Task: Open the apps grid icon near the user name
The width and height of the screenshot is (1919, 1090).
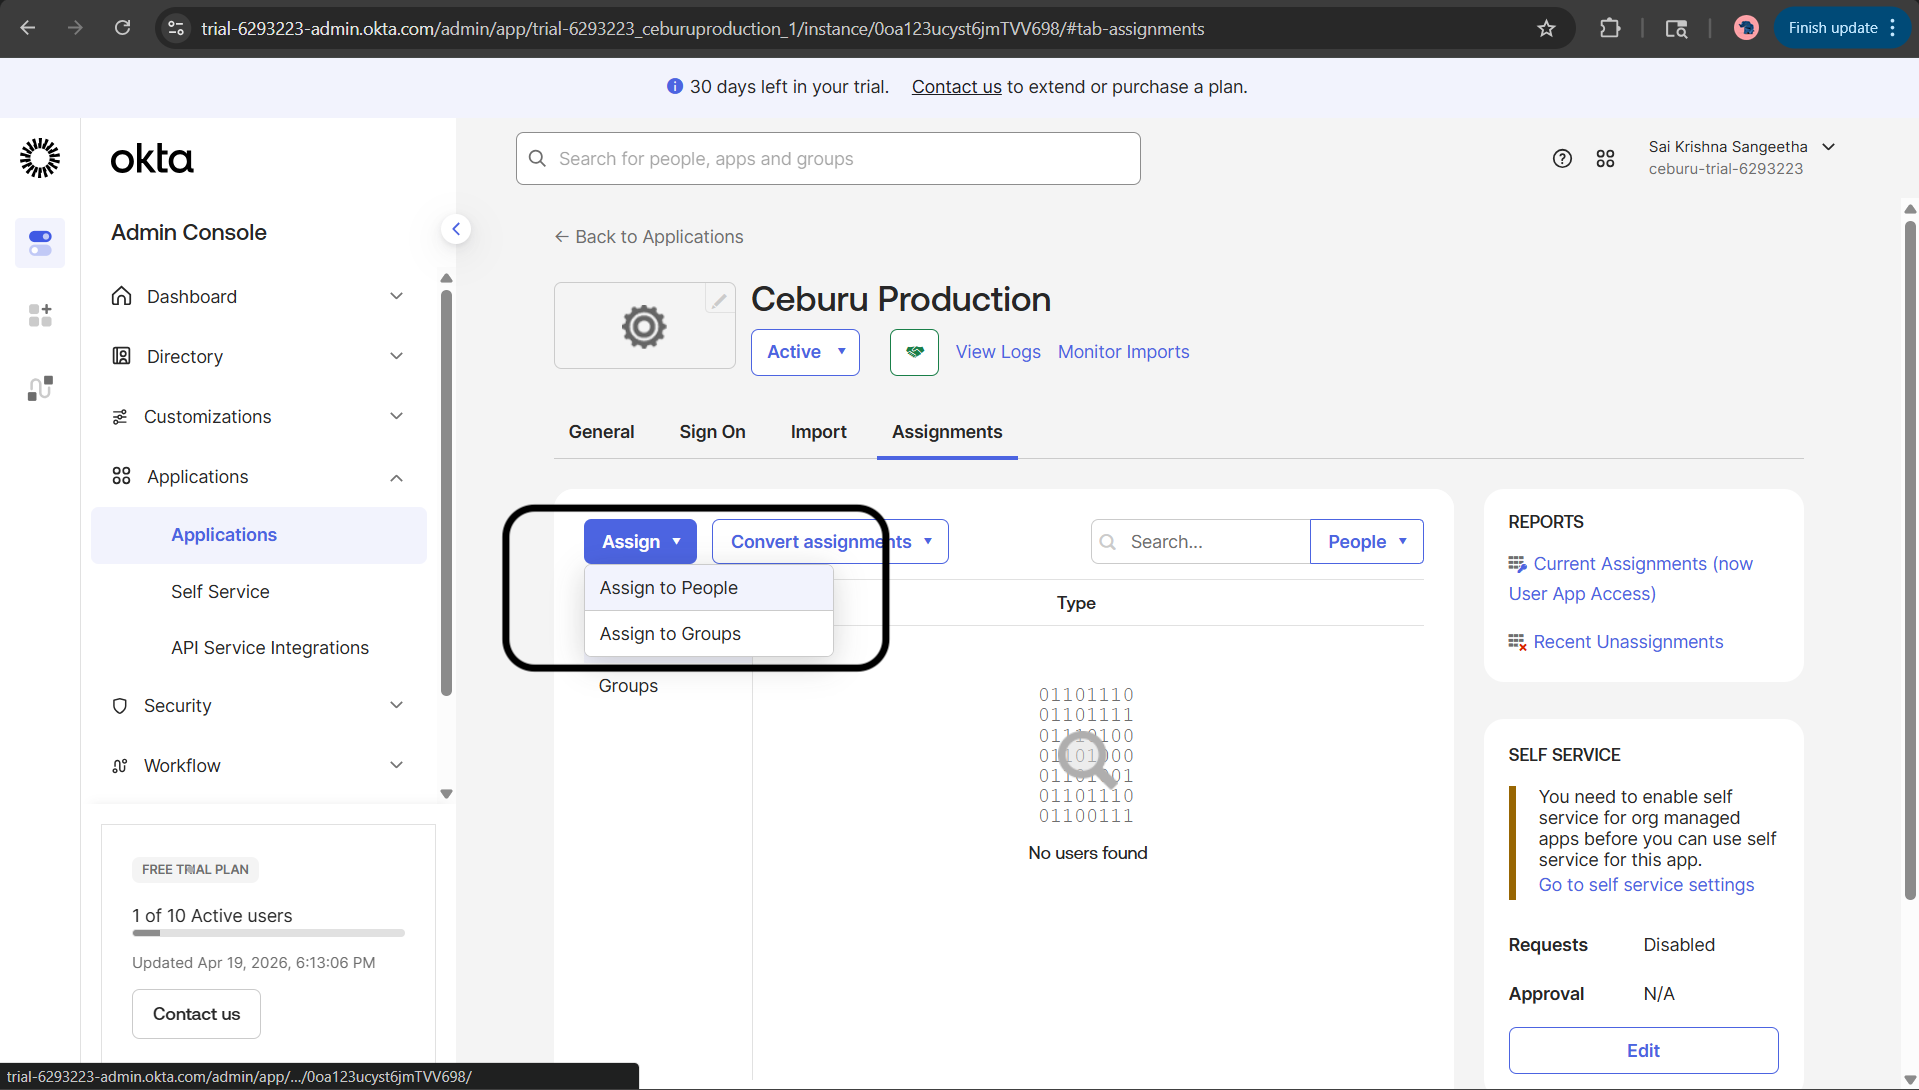Action: [1605, 158]
